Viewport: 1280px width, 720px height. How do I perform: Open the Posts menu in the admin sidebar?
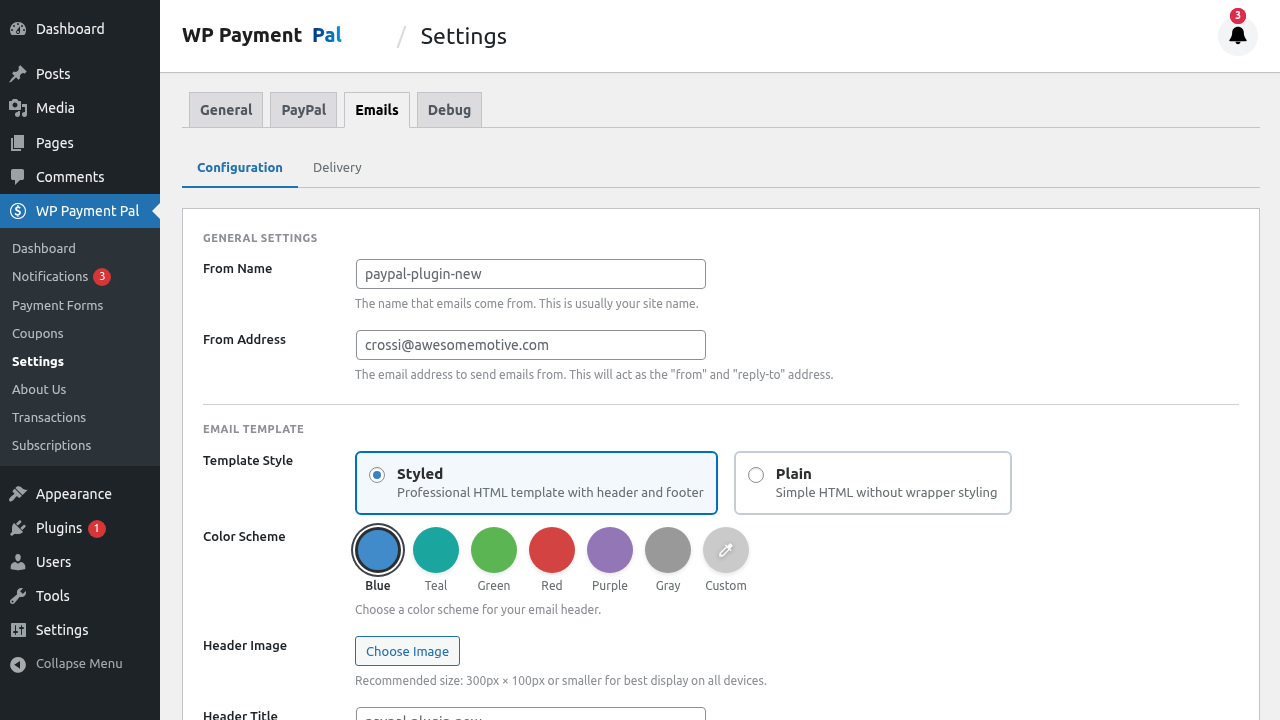pyautogui.click(x=55, y=73)
